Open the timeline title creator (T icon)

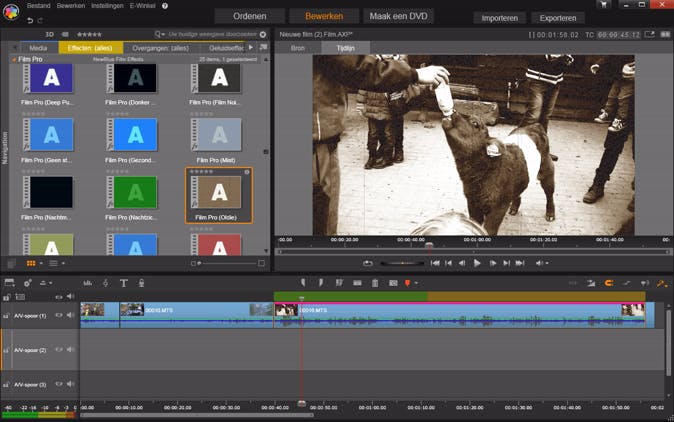(x=124, y=284)
